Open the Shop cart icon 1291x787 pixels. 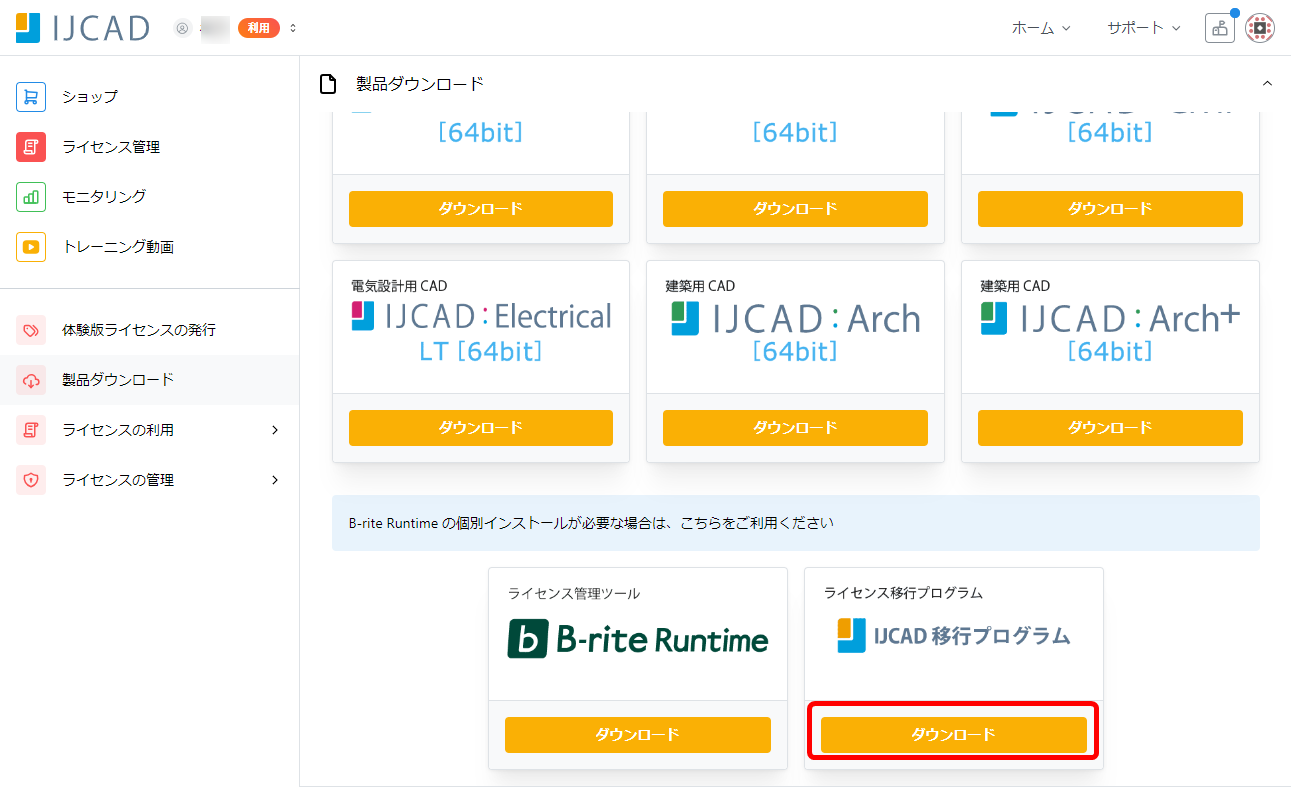31,97
